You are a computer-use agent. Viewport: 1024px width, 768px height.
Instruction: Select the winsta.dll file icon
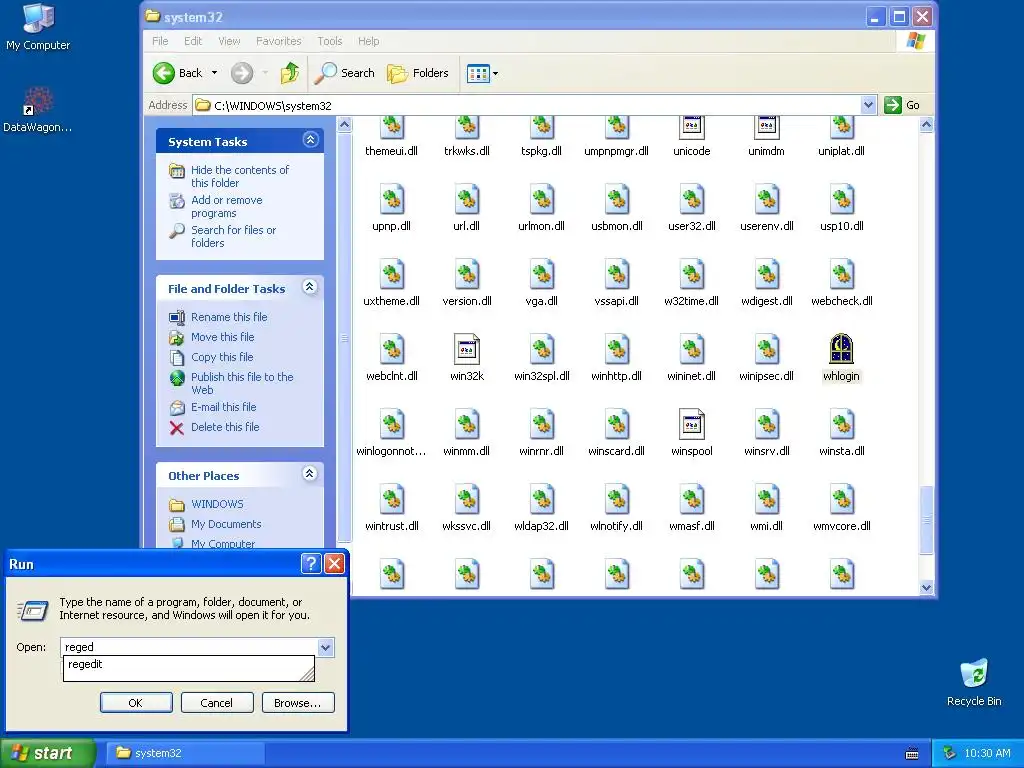click(842, 424)
